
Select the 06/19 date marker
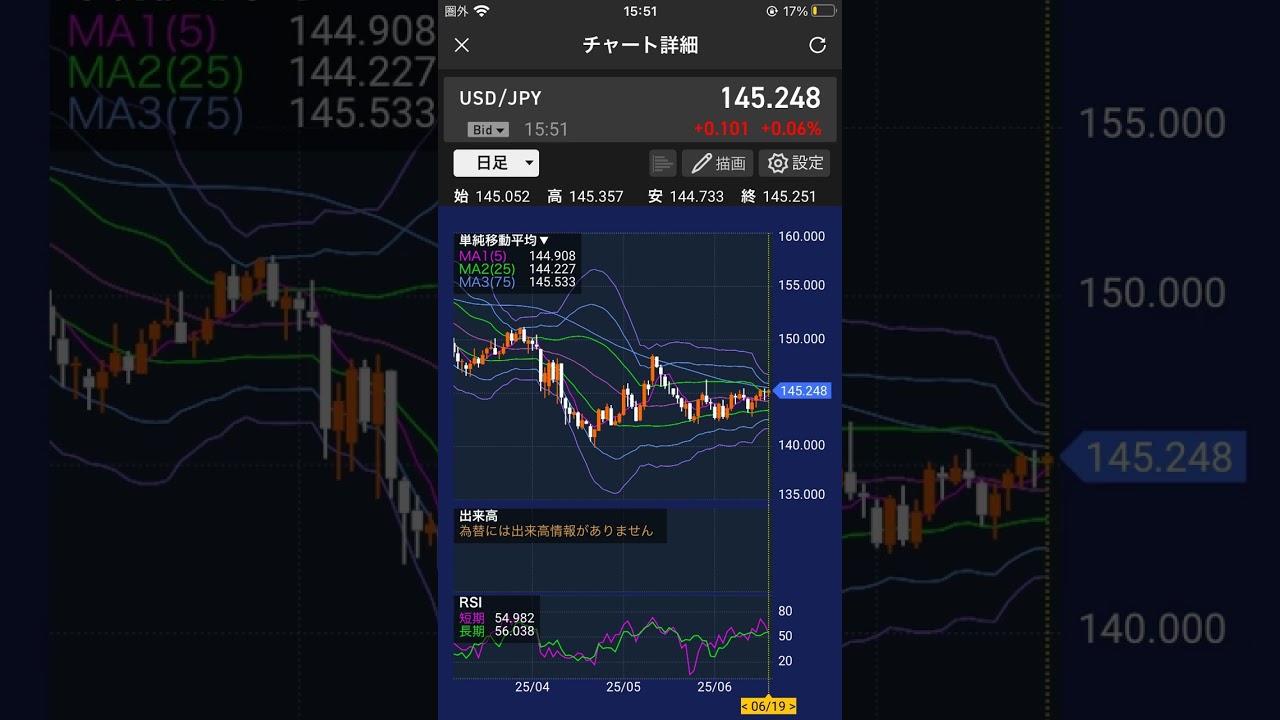(768, 707)
